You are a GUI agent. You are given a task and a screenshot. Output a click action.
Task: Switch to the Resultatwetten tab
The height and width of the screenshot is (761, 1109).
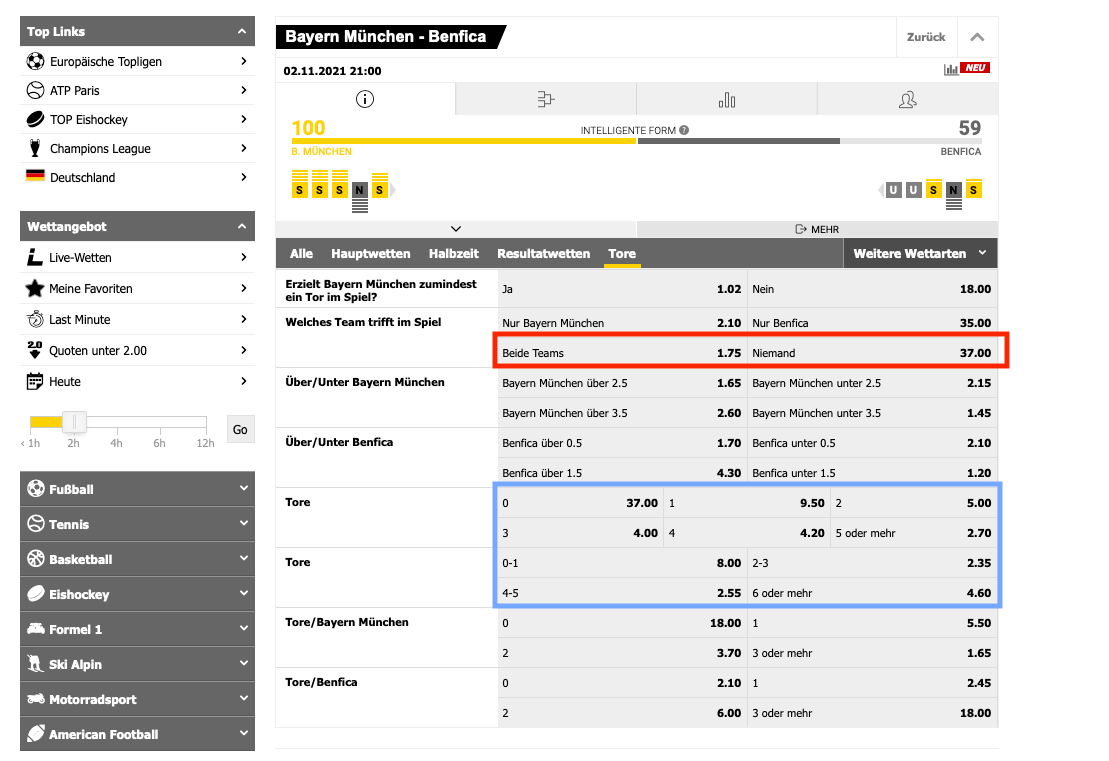(543, 253)
